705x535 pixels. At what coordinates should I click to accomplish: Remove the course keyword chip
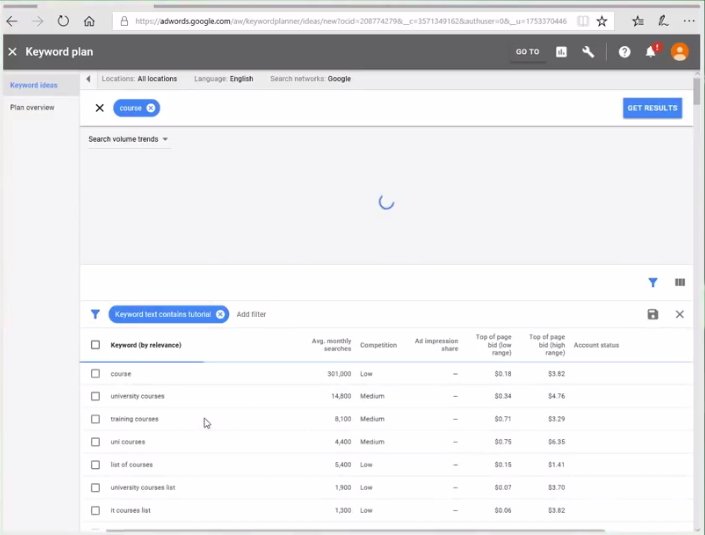point(151,108)
